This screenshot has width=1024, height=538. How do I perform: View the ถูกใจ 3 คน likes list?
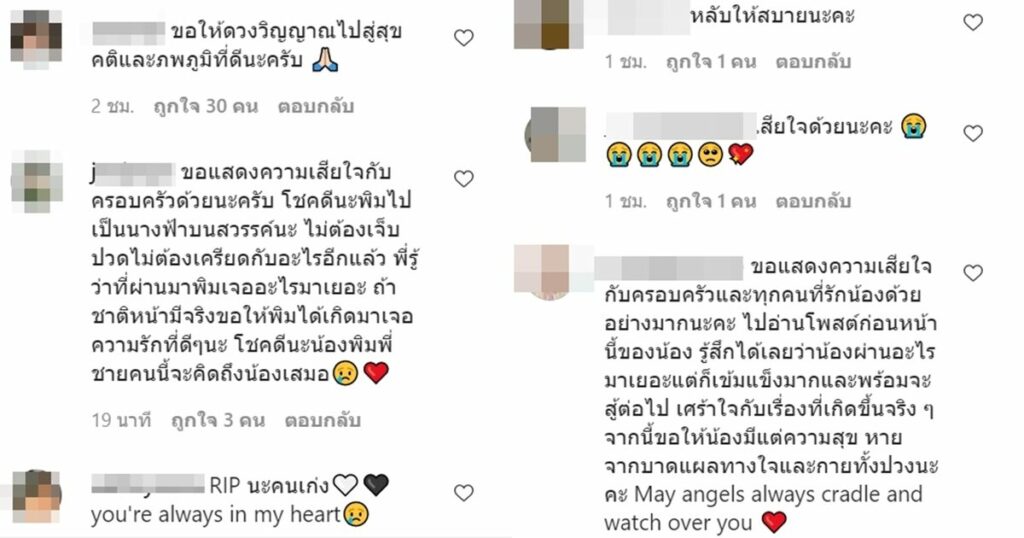coord(218,420)
